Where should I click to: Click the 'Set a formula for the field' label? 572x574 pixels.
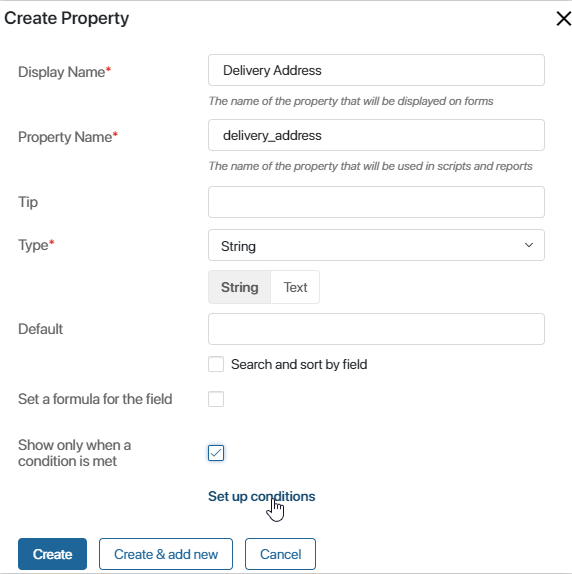pos(95,399)
